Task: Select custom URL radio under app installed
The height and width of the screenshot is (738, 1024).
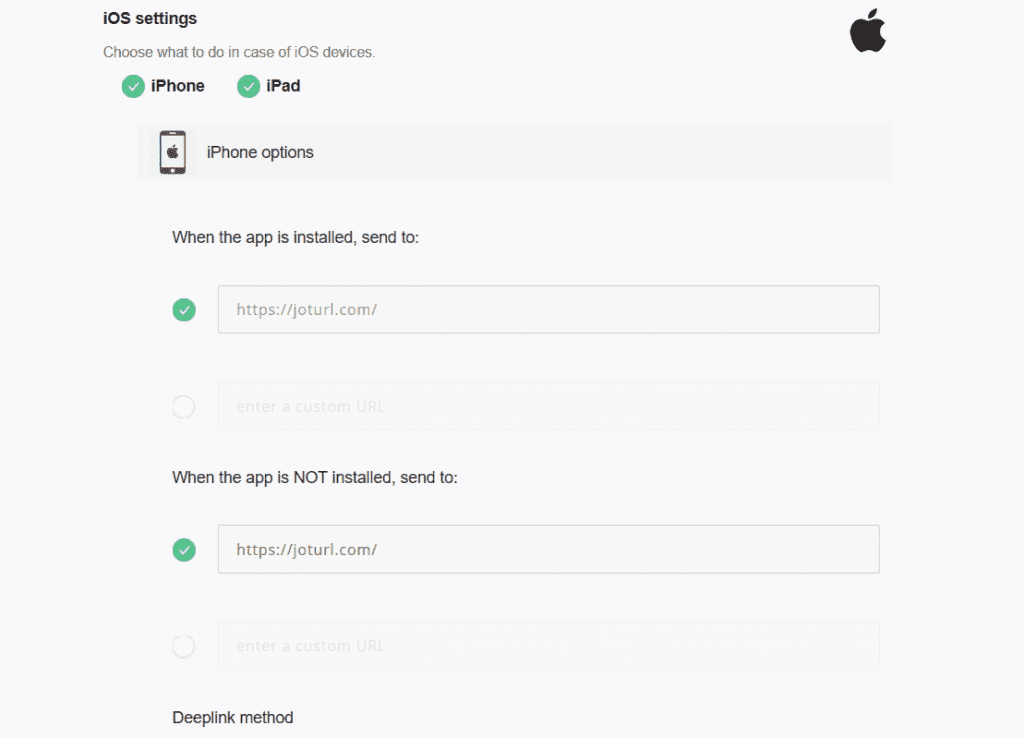Action: [x=184, y=407]
